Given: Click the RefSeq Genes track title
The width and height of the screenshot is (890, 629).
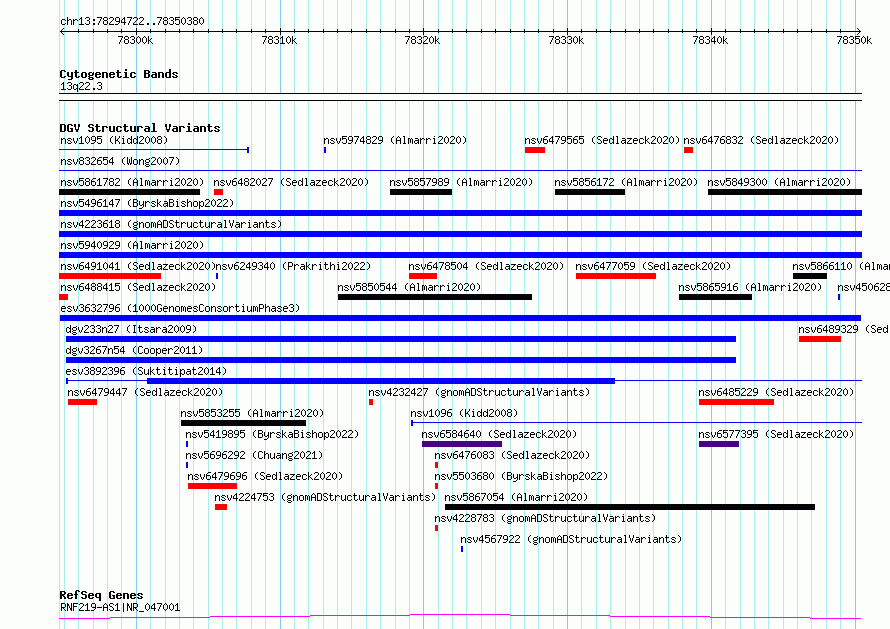Looking at the screenshot, I should (101, 596).
